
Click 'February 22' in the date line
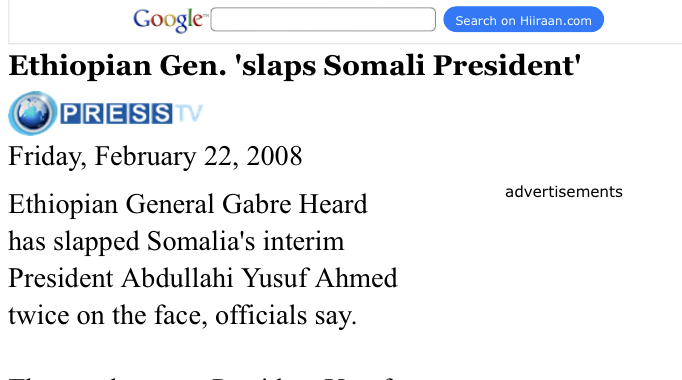166,157
